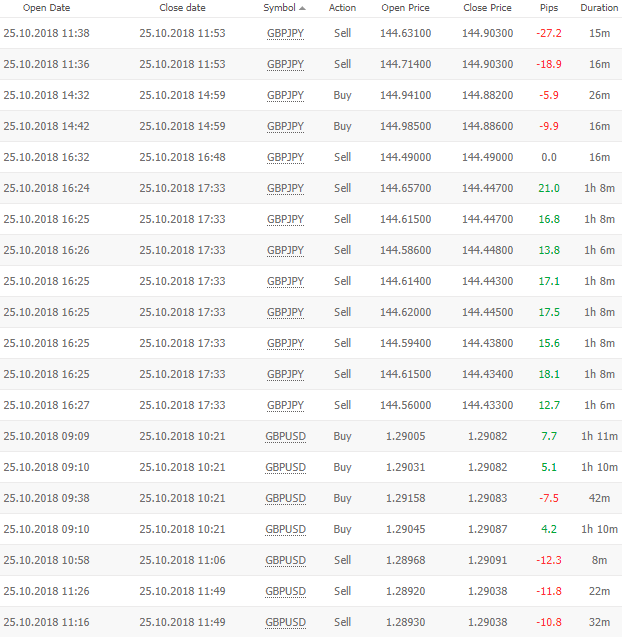Open GBPUSD link in the -7.5 pips row
Screen dimensions: 622x637
[285, 498]
